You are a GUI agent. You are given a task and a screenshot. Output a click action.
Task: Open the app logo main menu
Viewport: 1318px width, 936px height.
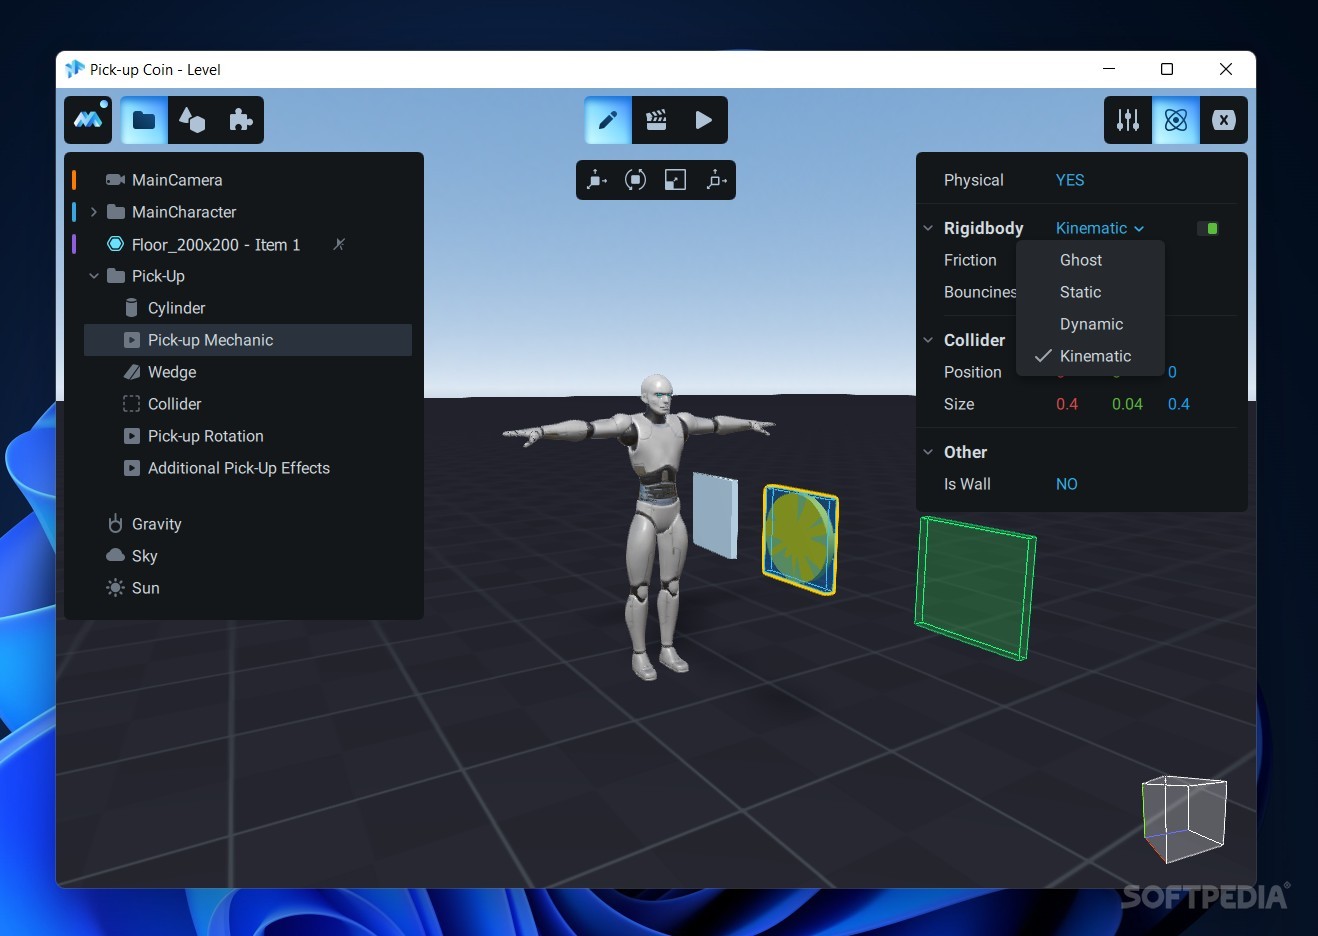(x=88, y=120)
